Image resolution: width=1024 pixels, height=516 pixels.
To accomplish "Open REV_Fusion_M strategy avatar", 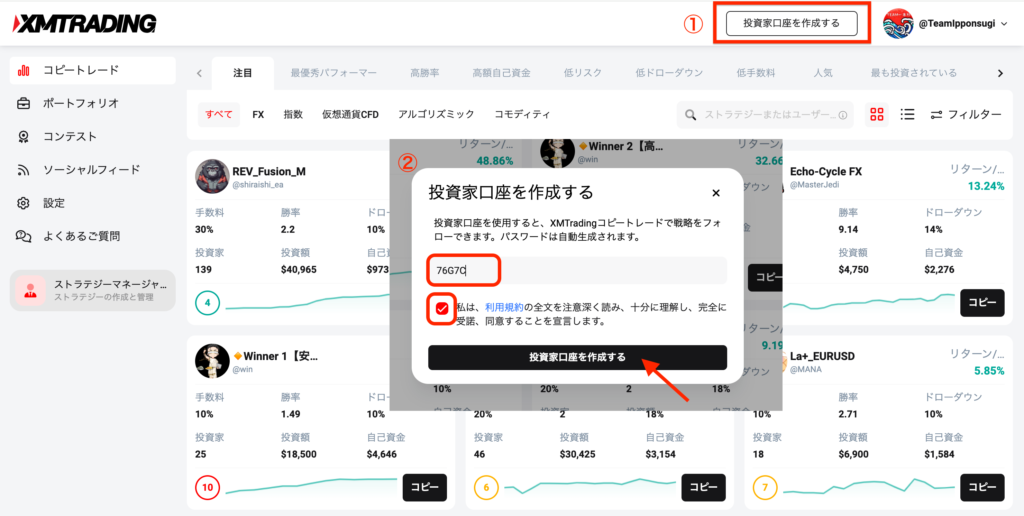I will pyautogui.click(x=212, y=176).
